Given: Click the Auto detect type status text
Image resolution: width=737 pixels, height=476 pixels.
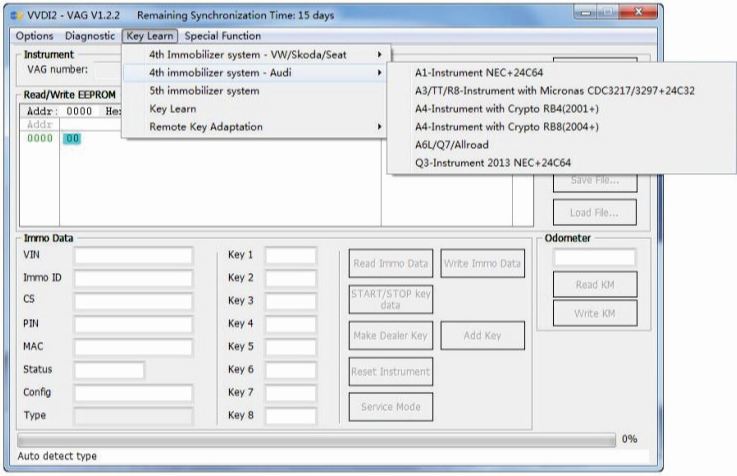Looking at the screenshot, I should [x=57, y=456].
